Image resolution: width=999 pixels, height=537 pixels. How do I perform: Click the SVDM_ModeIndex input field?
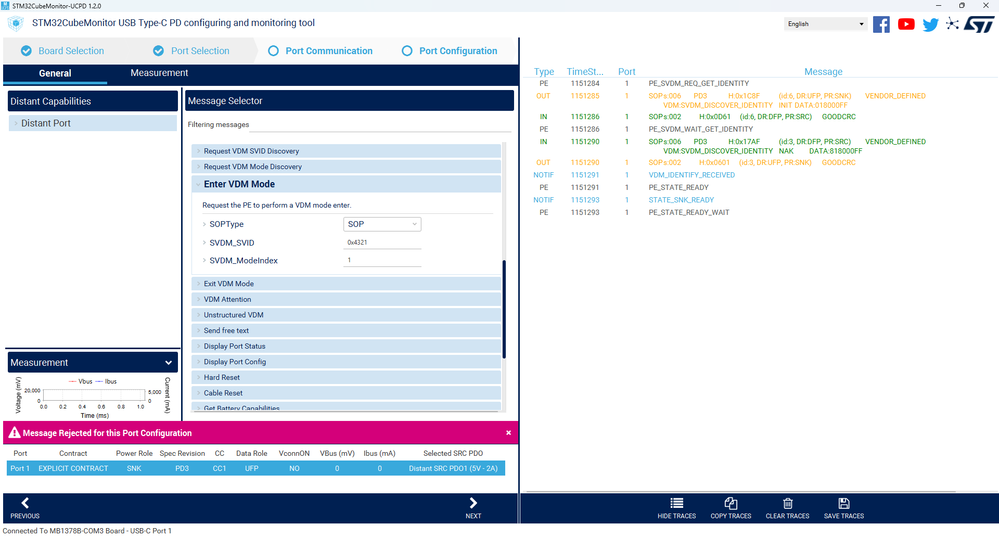coord(382,260)
